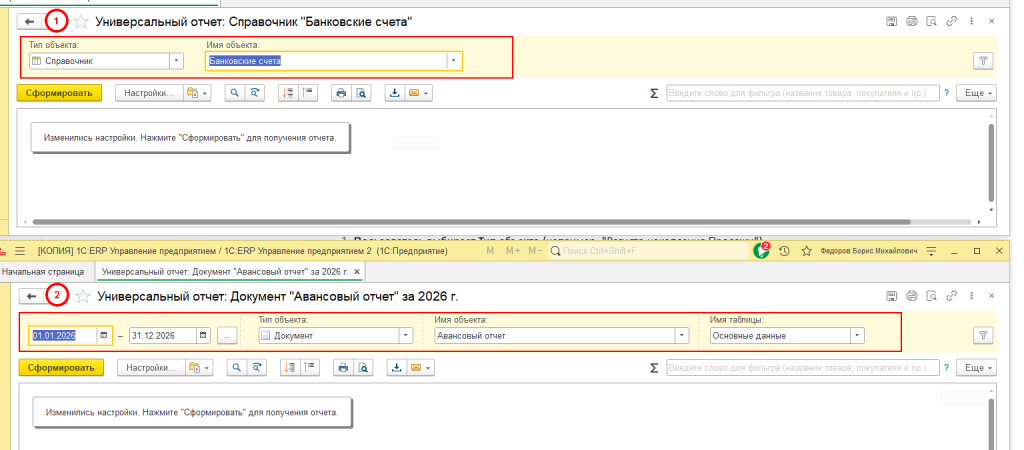The width and height of the screenshot is (1024, 450).
Task: Click the print icon in the Авансовый отчет toolbar
Action: click(342, 368)
